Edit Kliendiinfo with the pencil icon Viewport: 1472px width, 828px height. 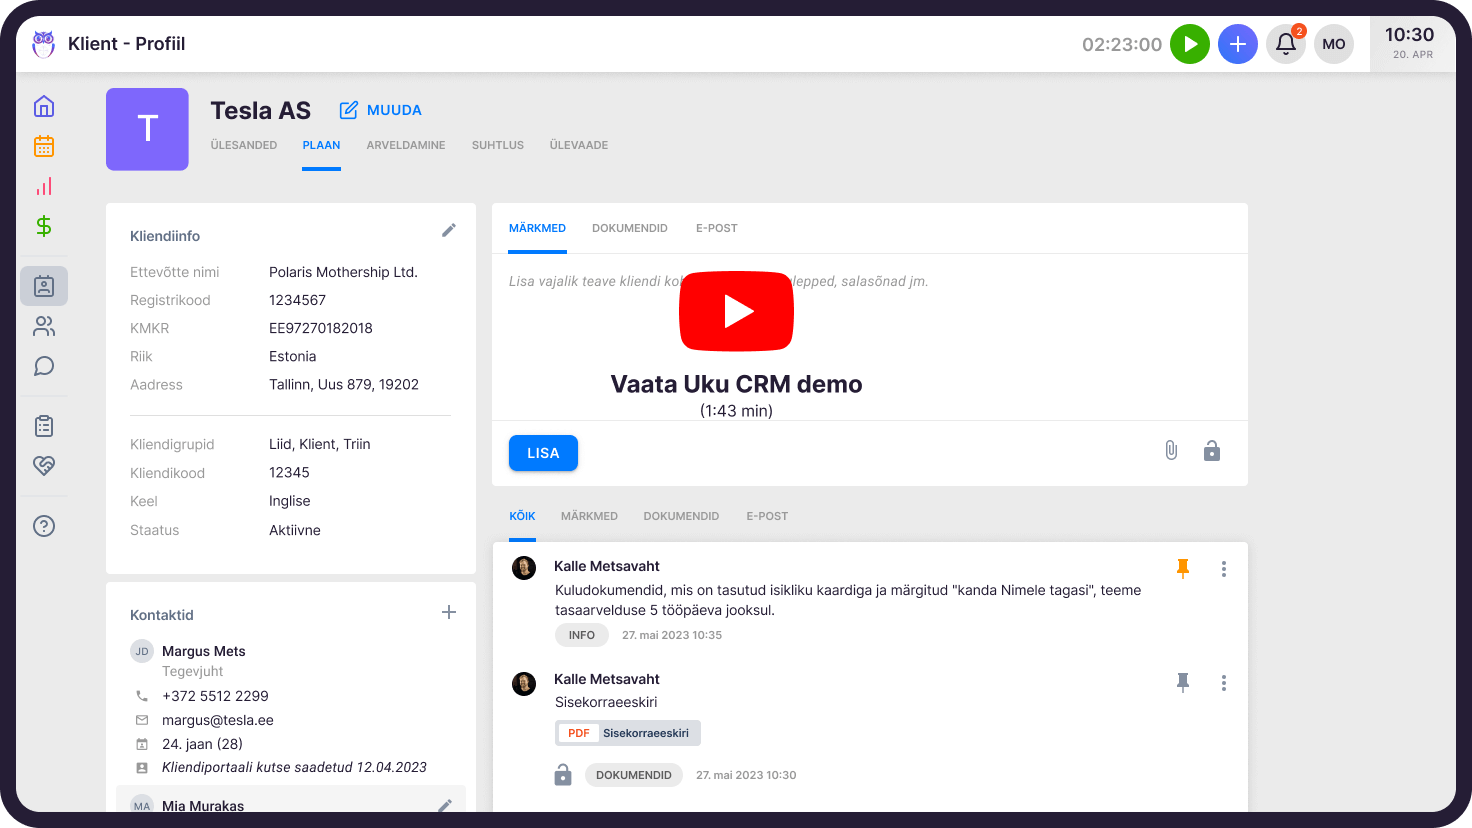coord(449,230)
